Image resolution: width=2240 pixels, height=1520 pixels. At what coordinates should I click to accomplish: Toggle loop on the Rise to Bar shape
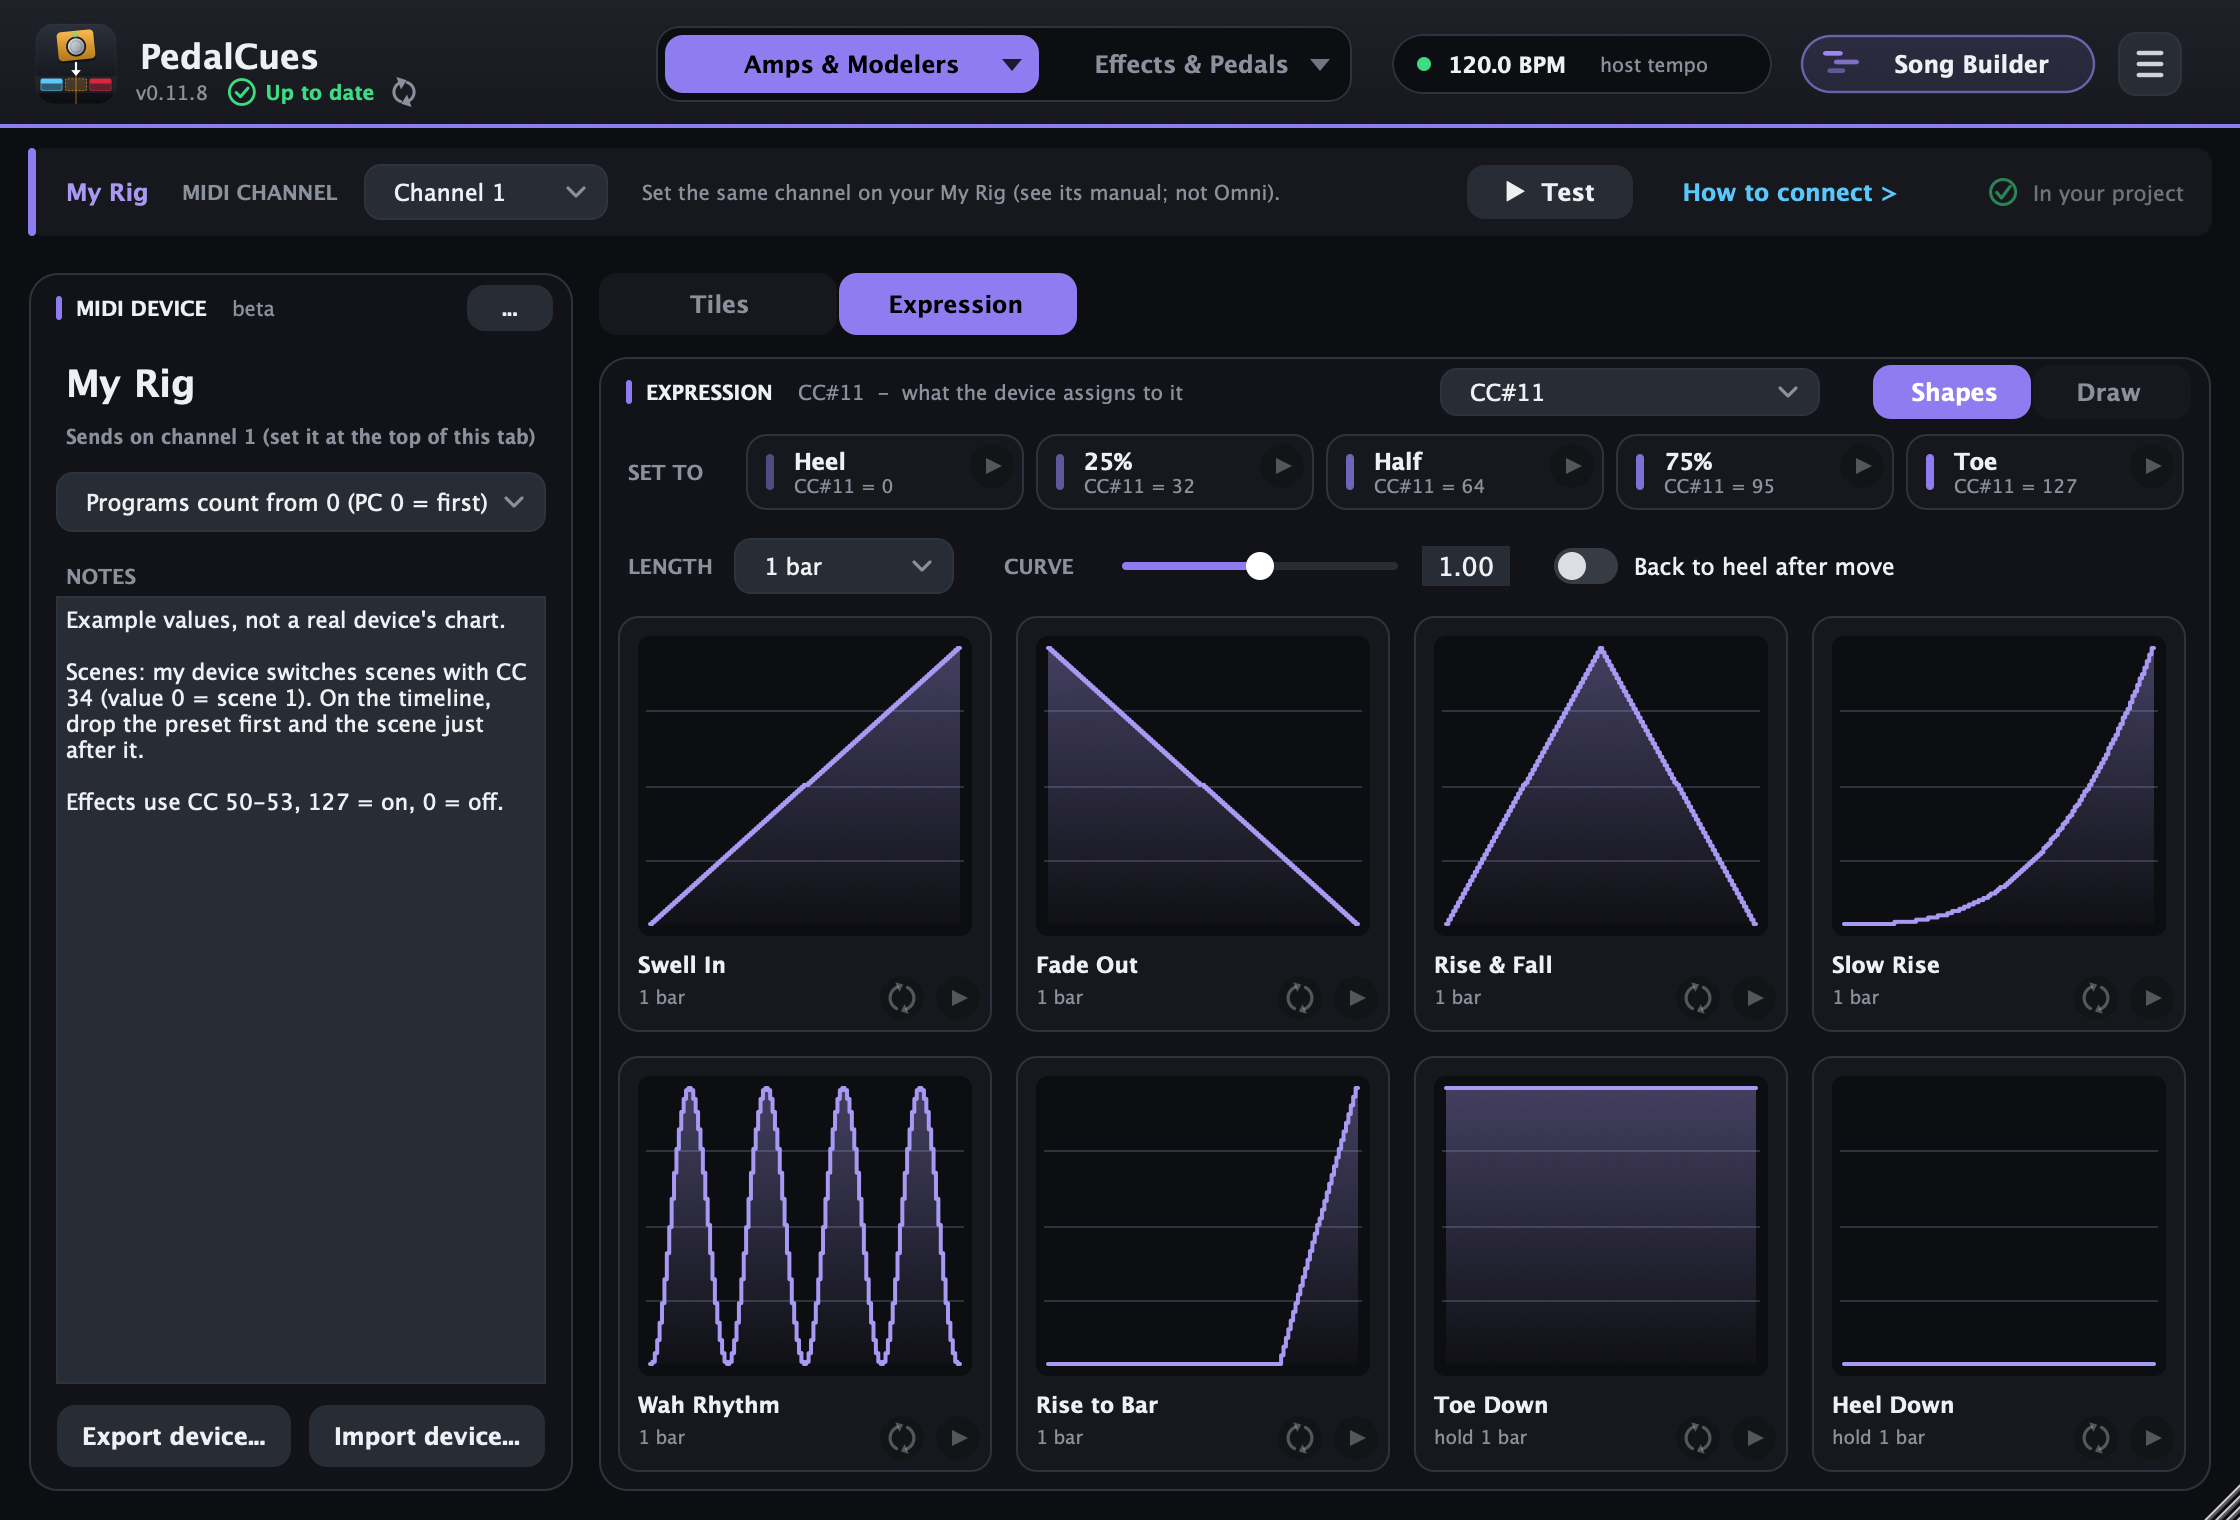tap(1300, 1437)
